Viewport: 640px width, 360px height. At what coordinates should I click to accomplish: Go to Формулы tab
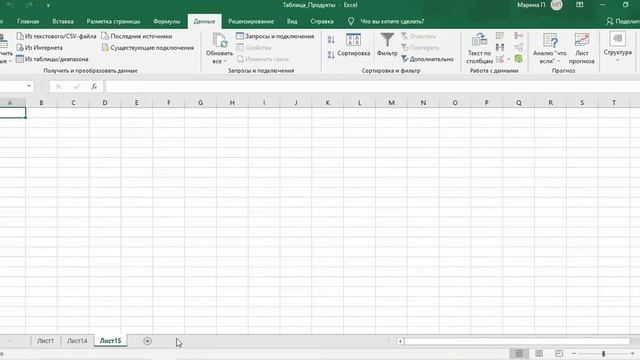[167, 21]
